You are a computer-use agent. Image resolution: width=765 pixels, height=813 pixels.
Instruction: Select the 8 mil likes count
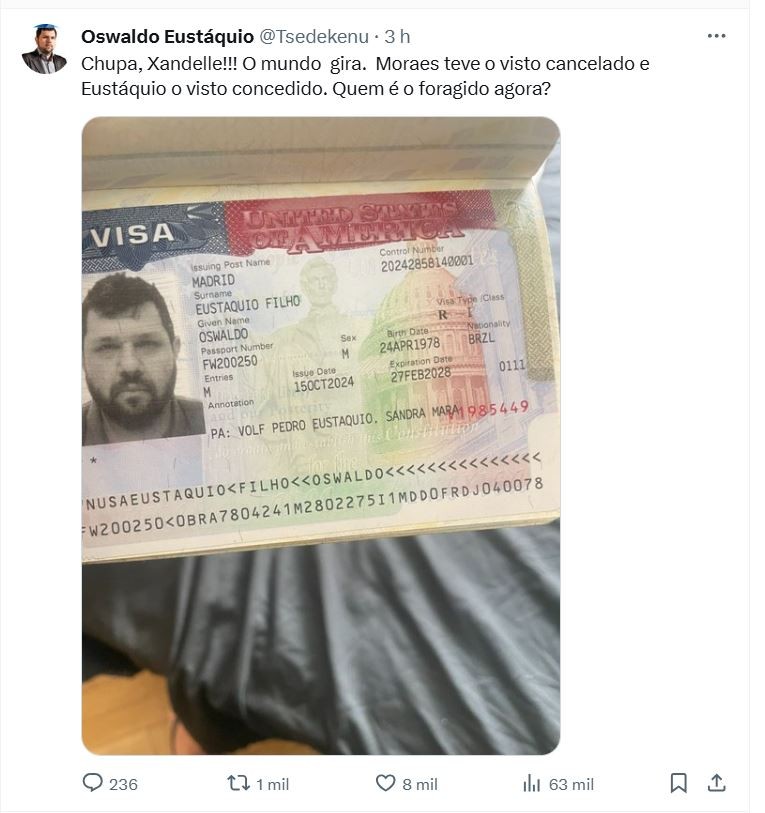[420, 784]
